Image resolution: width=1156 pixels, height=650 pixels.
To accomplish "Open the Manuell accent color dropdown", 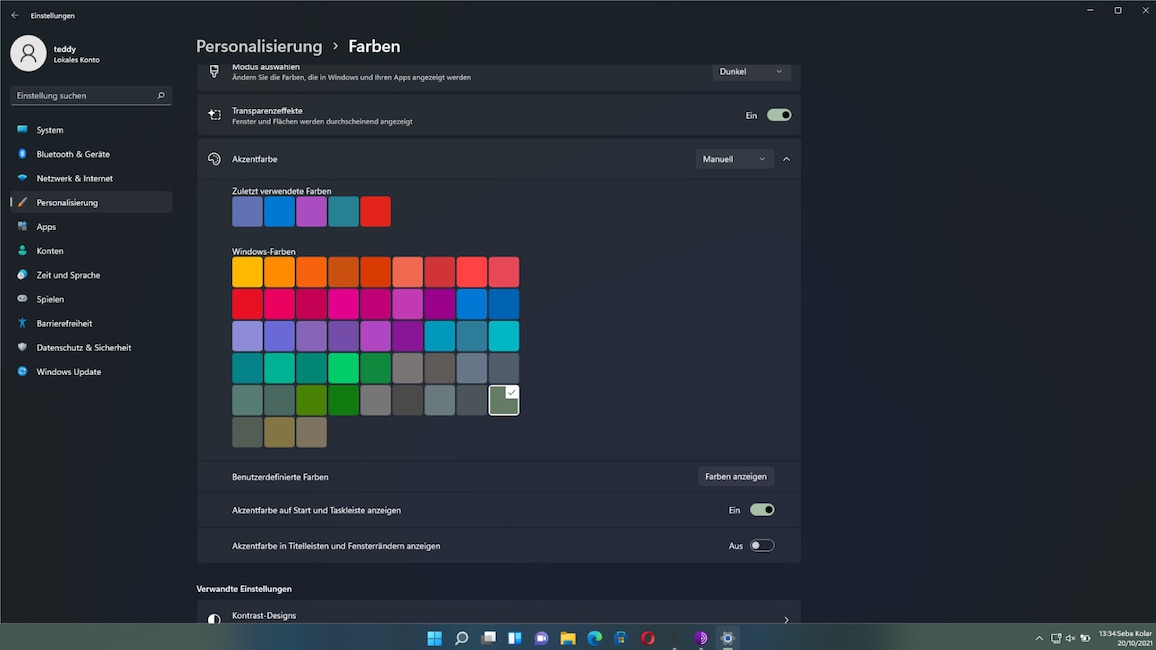I will point(734,158).
